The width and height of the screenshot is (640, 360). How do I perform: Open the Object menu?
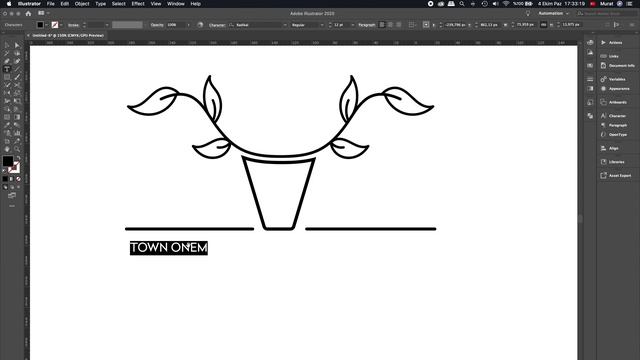point(82,4)
